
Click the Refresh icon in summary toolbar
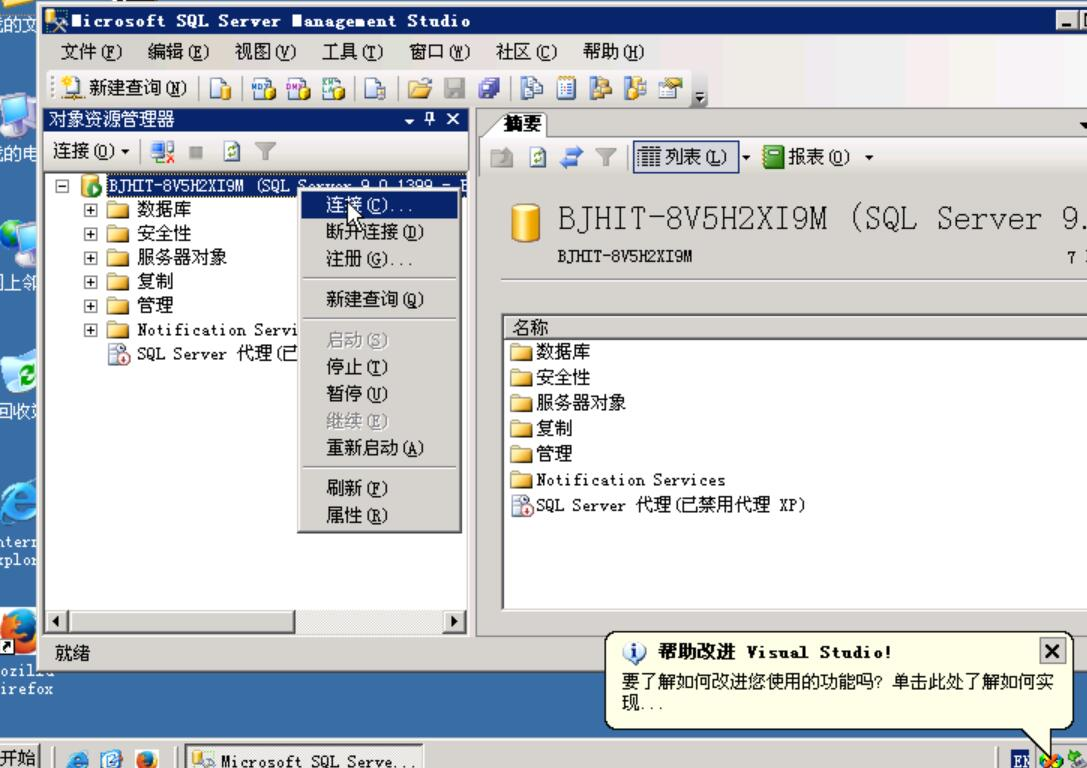pyautogui.click(x=538, y=157)
